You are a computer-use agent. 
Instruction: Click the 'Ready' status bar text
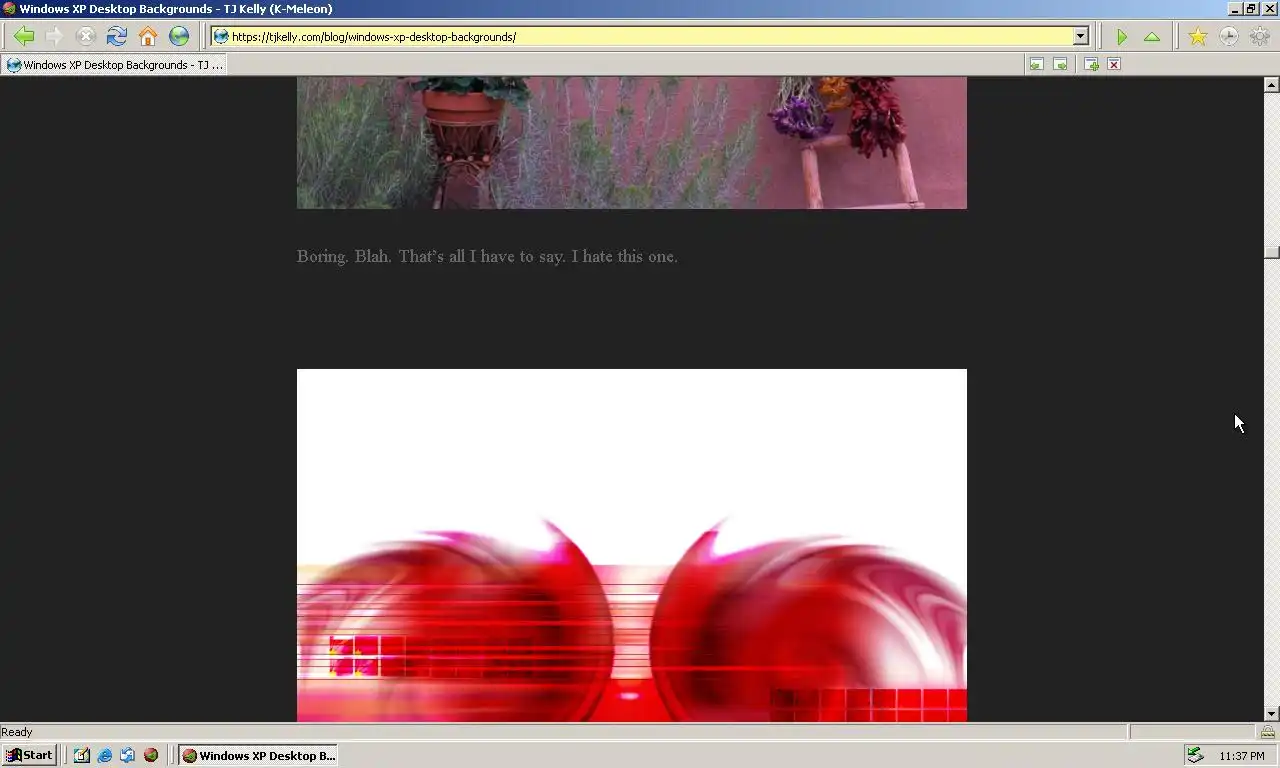(x=17, y=732)
